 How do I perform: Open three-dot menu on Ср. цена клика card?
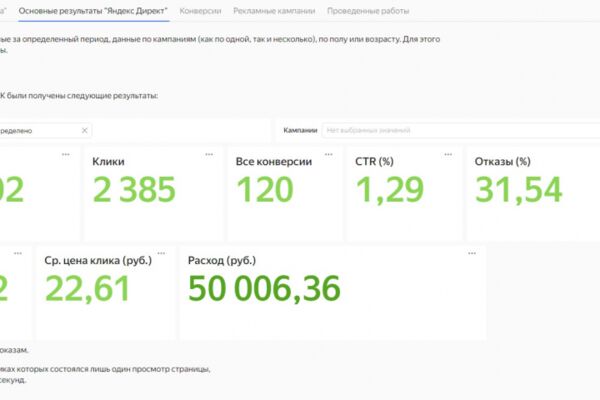click(x=161, y=253)
